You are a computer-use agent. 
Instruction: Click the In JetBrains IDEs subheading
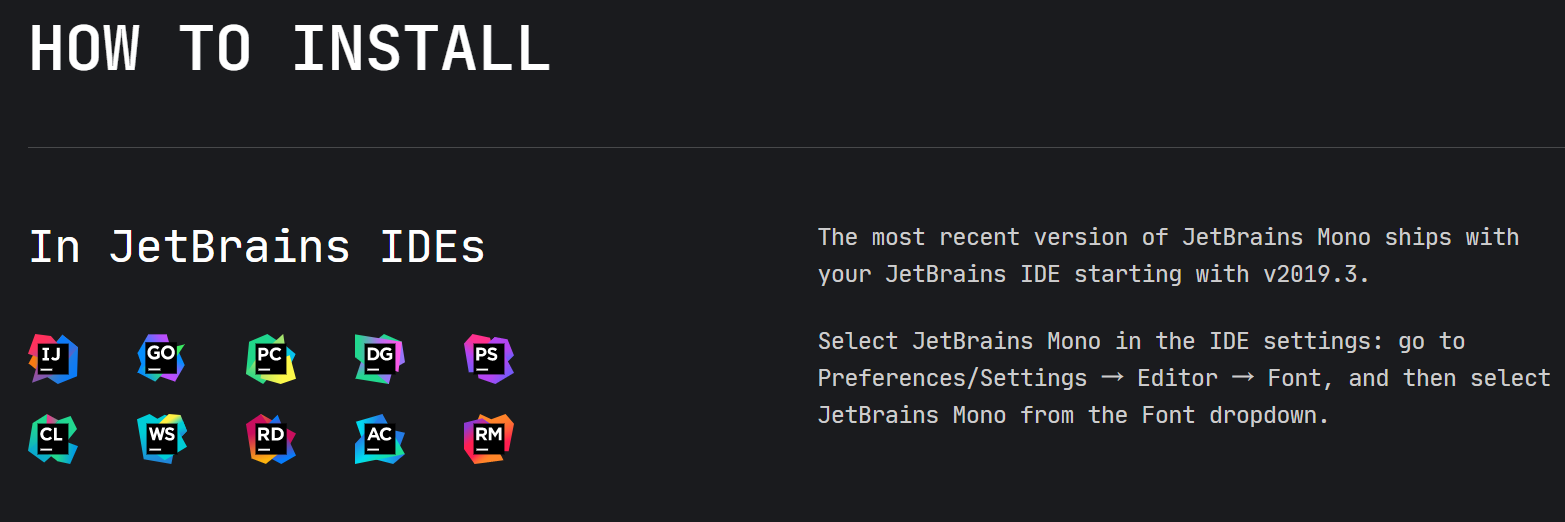pyautogui.click(x=257, y=246)
